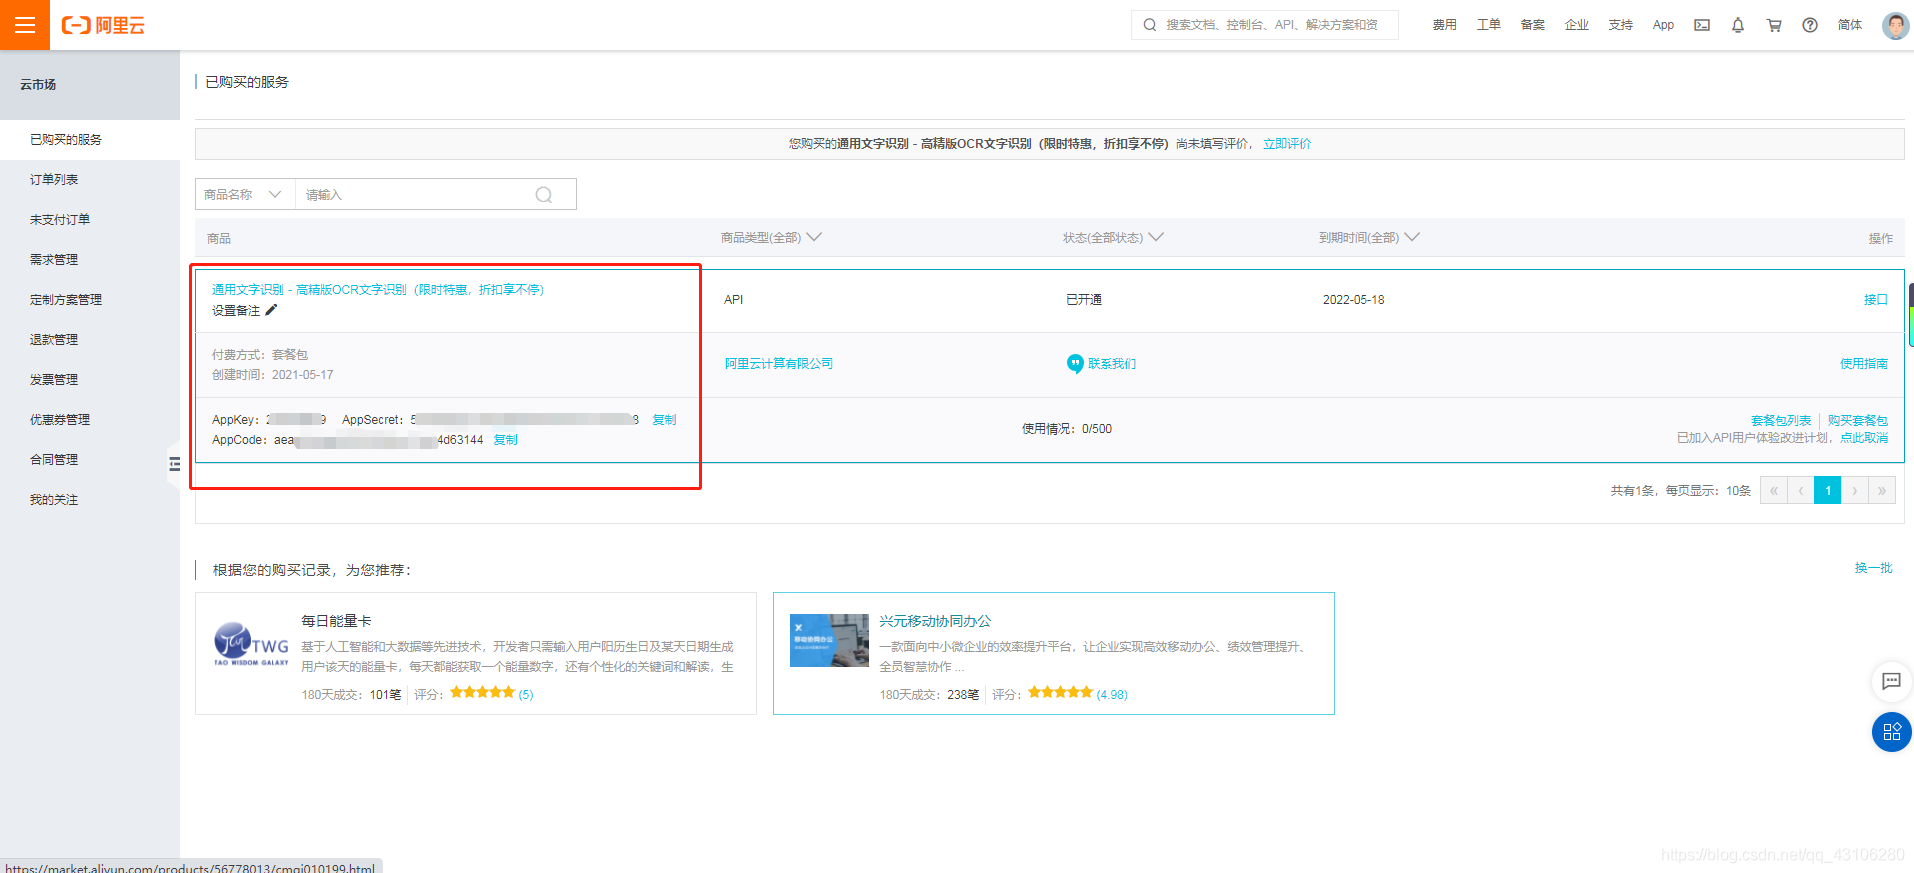
Task: Click the search magnifier in product filter
Action: point(544,195)
